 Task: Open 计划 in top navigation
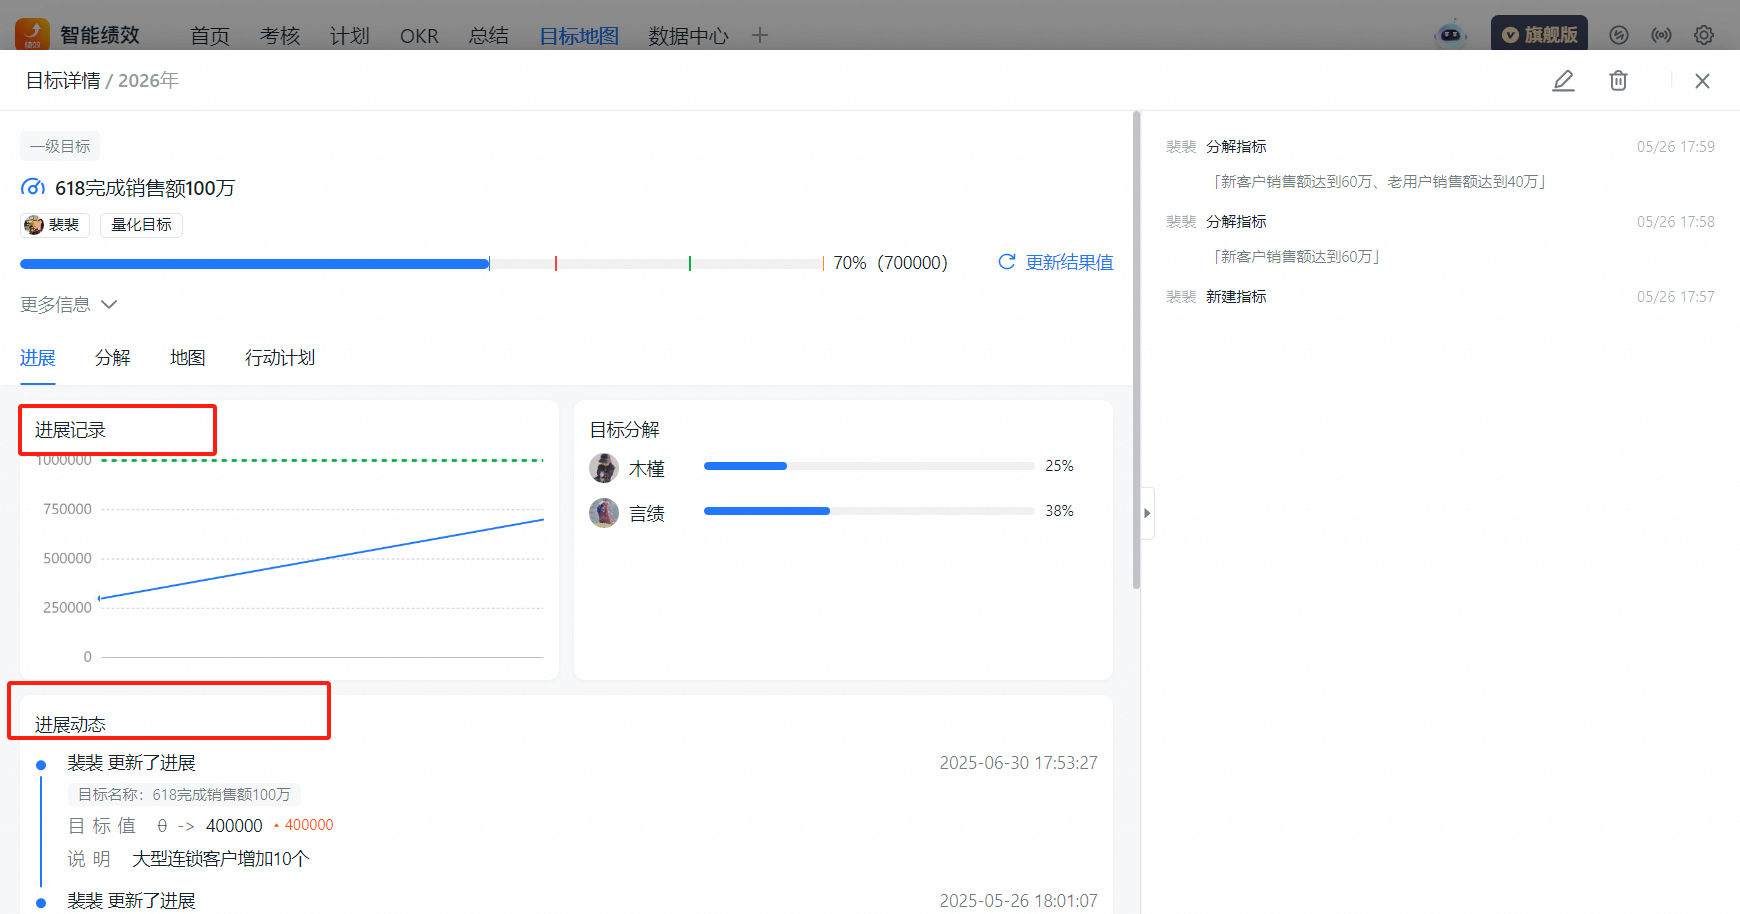coord(350,36)
